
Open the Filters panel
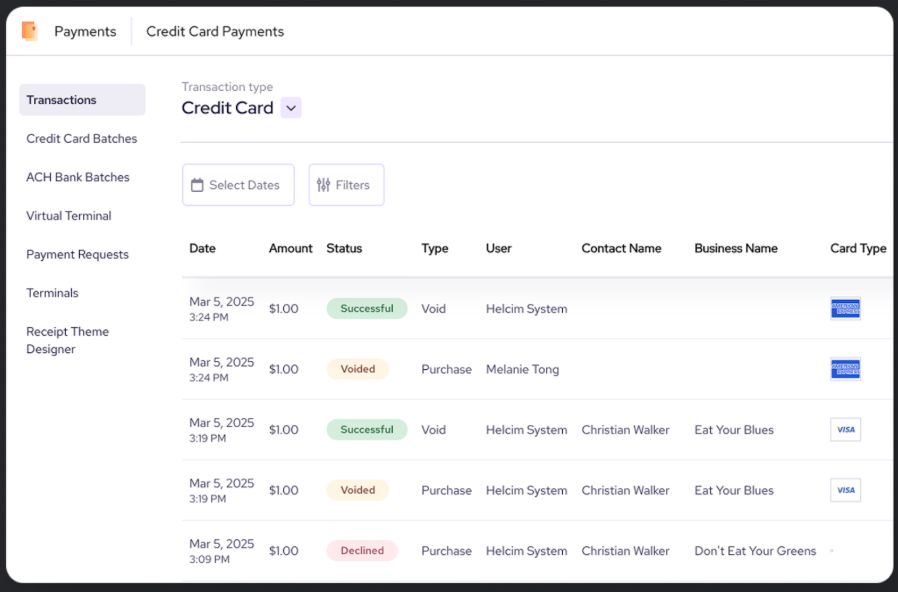tap(346, 184)
